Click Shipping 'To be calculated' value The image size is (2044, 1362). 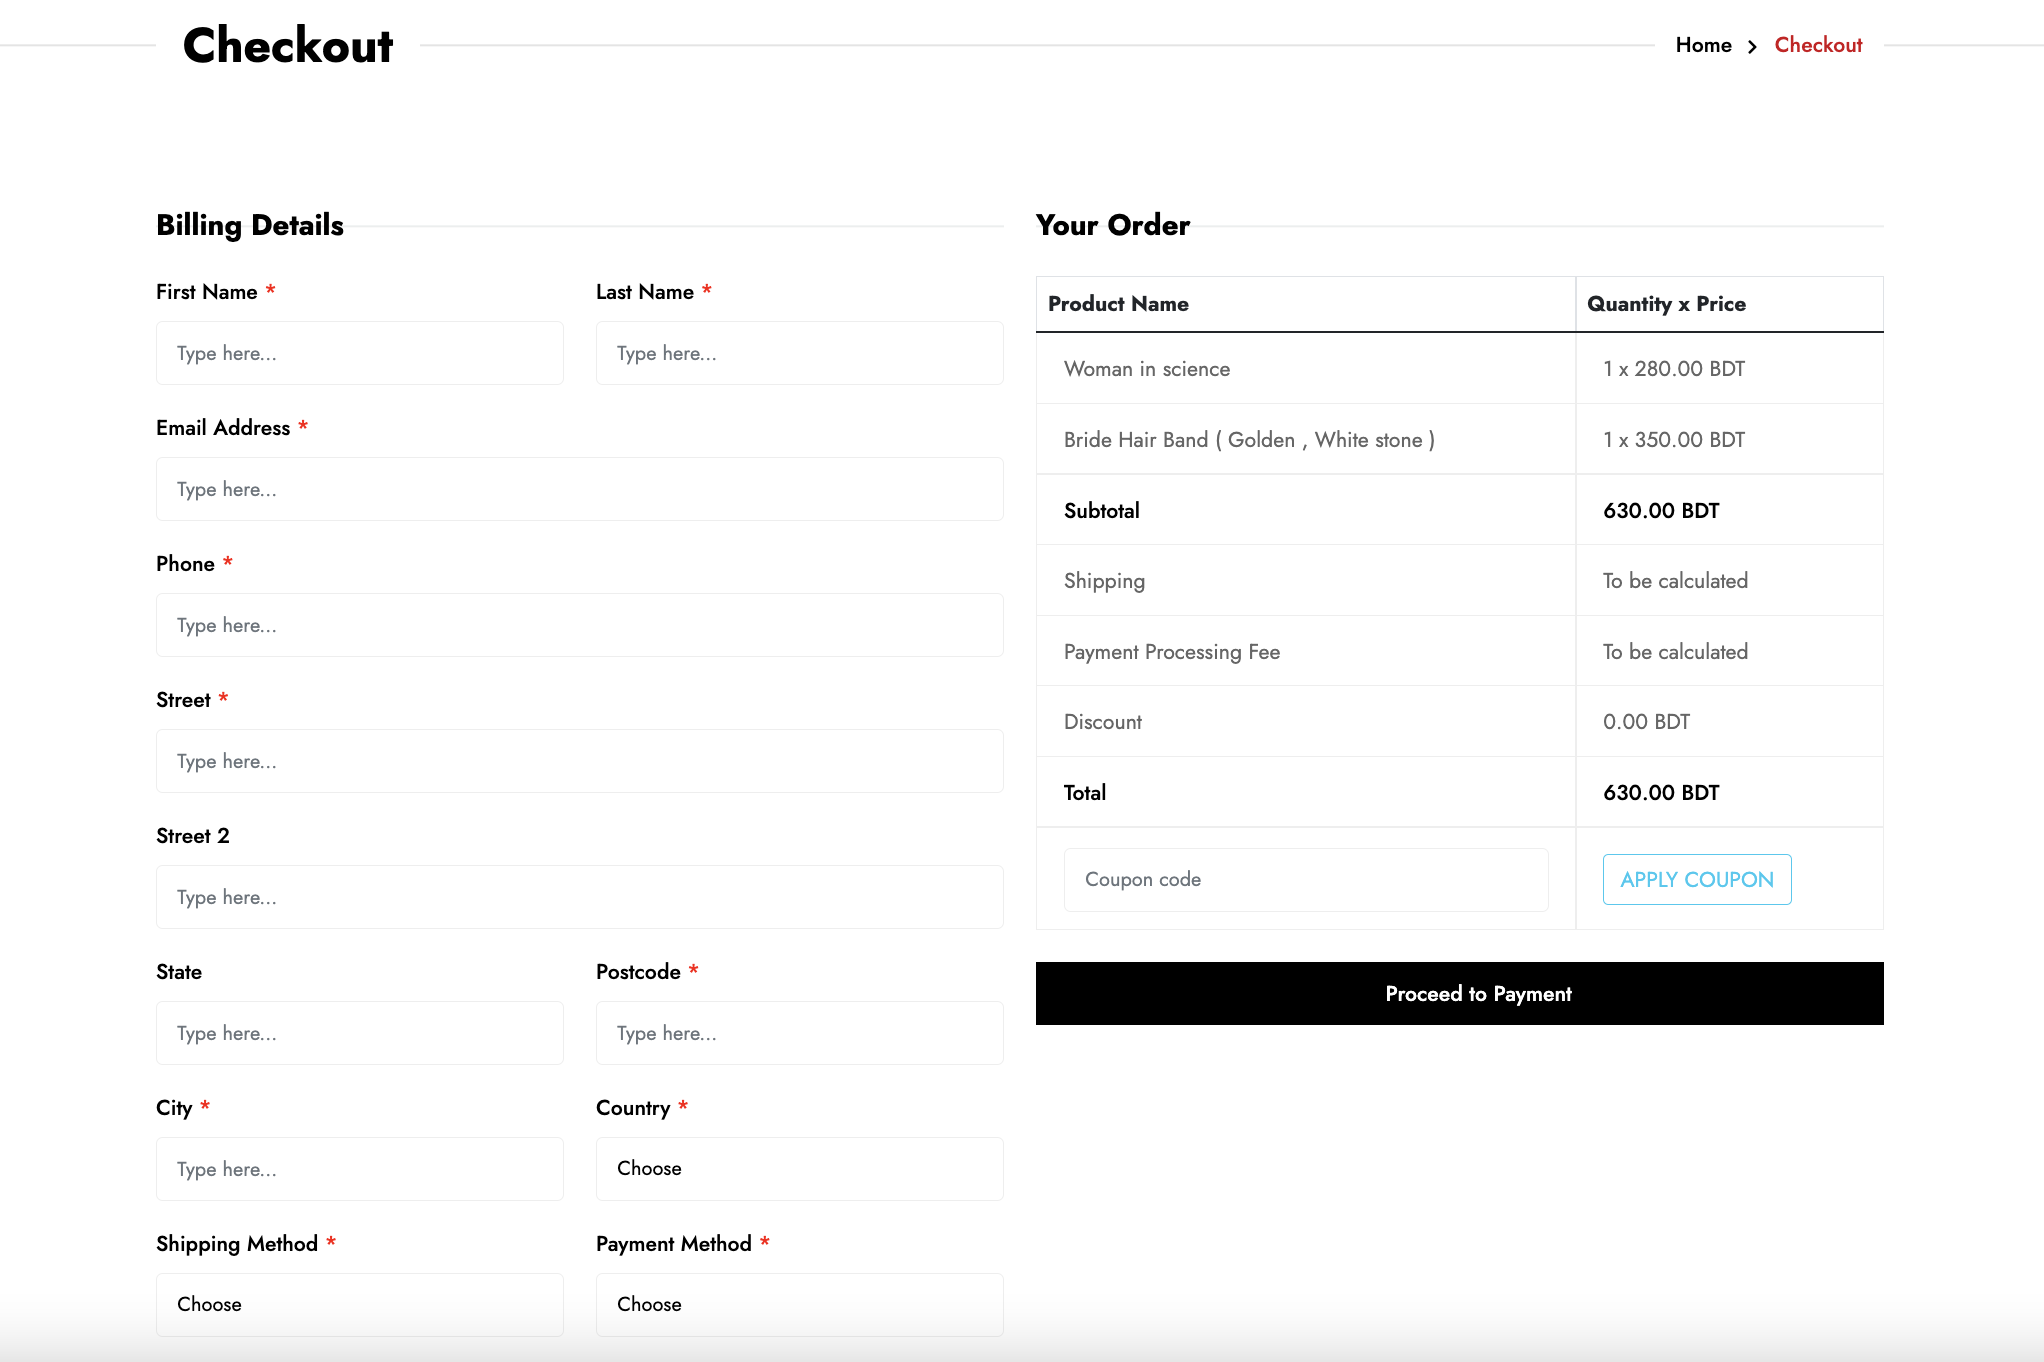tap(1675, 581)
